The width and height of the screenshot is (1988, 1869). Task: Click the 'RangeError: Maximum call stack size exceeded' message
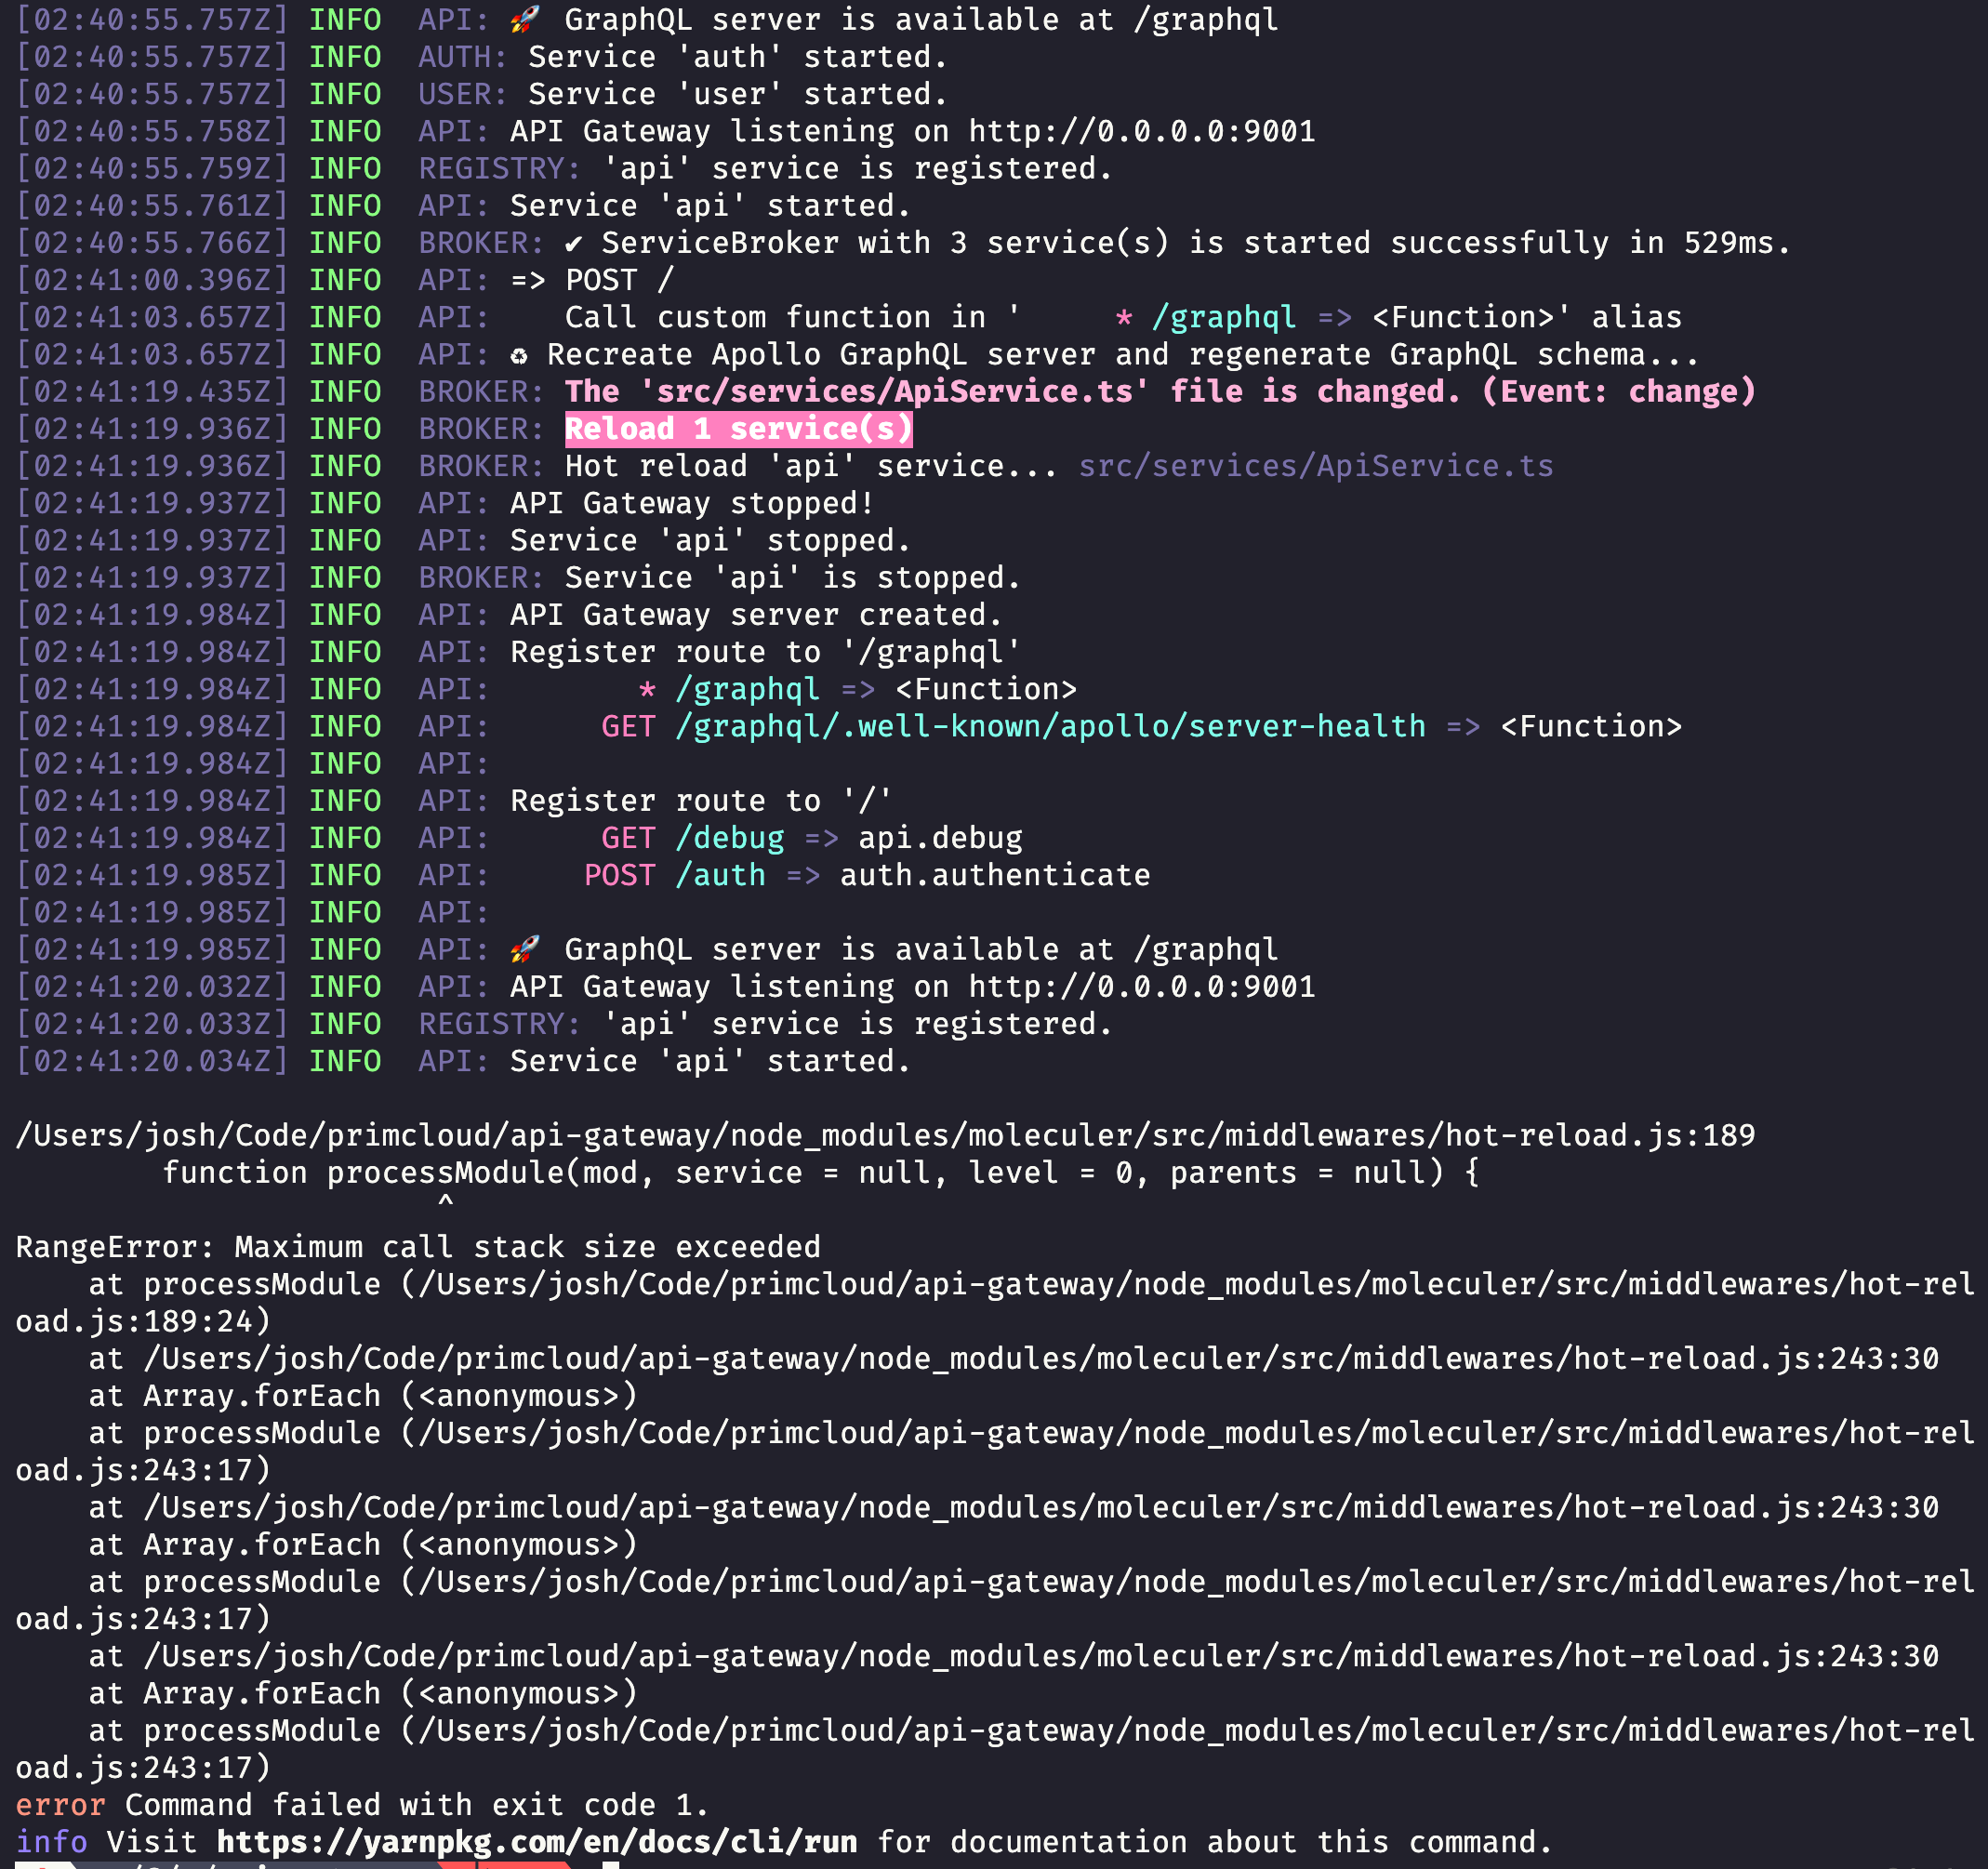pyautogui.click(x=417, y=1246)
